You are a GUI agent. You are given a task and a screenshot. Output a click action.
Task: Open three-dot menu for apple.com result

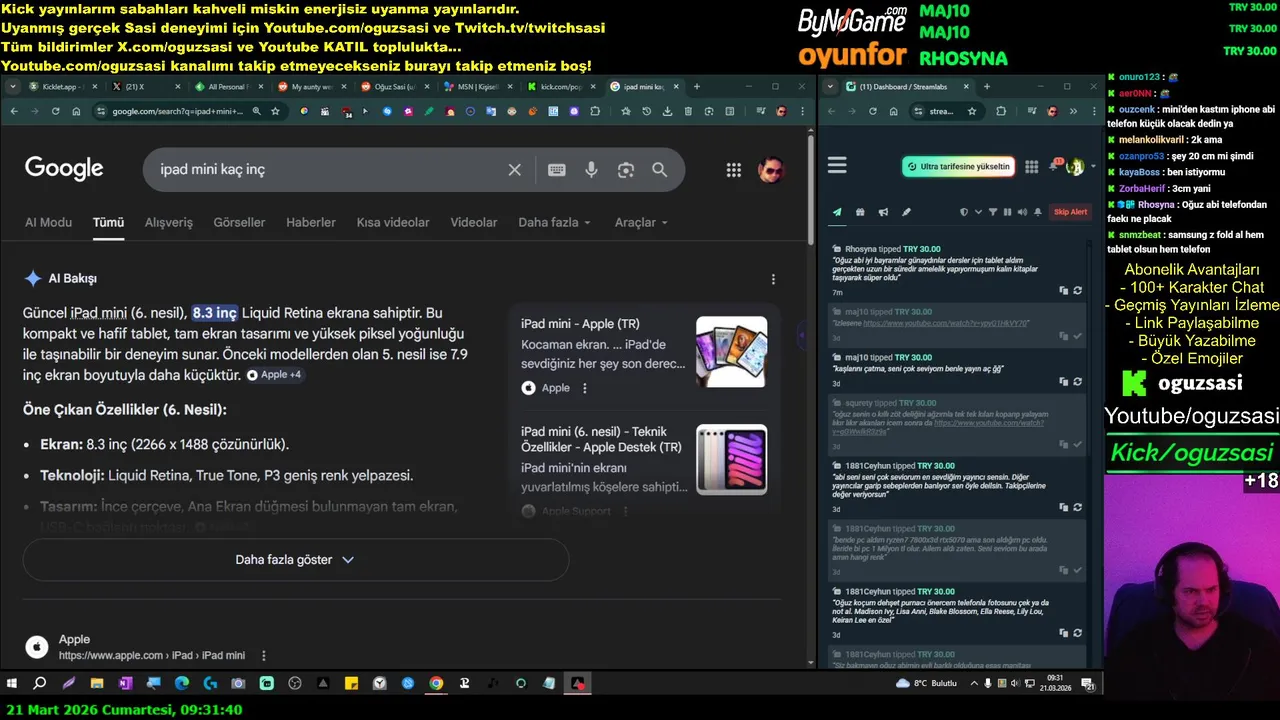264,656
